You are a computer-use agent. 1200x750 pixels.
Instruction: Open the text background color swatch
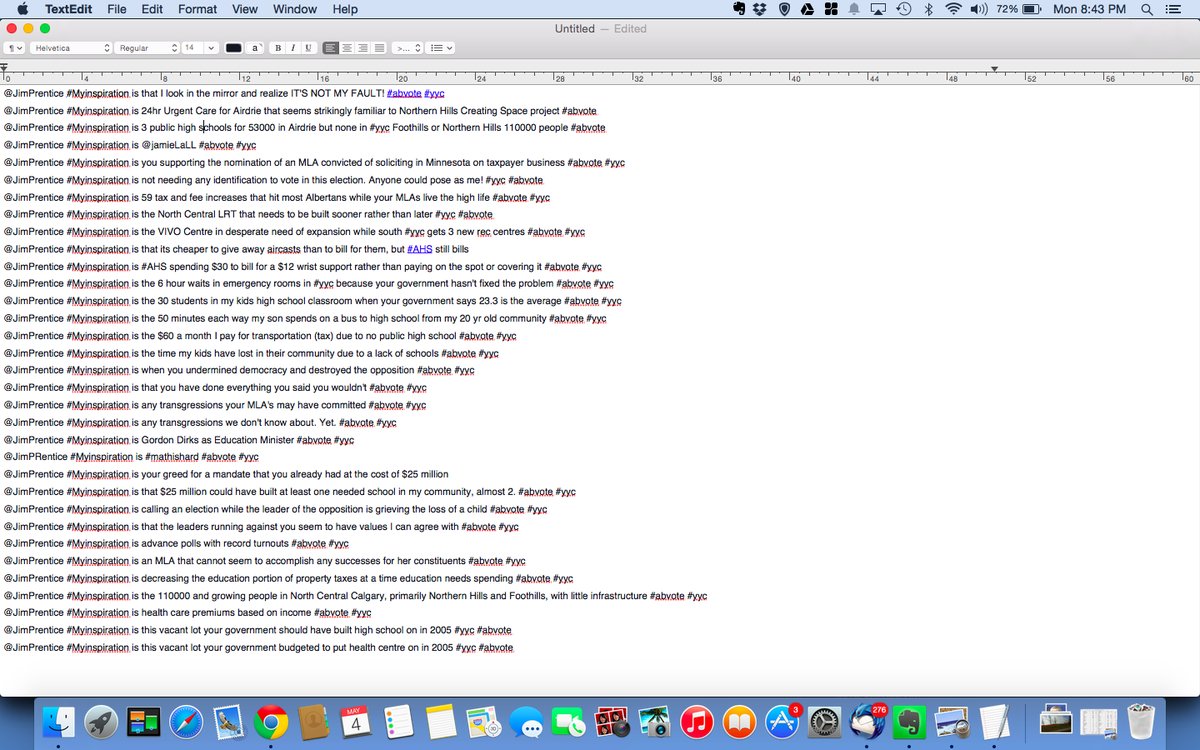tap(255, 48)
